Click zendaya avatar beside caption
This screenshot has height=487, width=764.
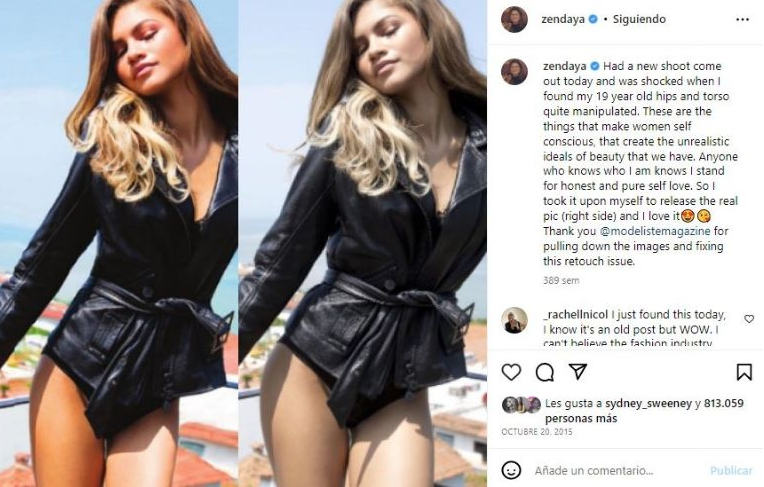pyautogui.click(x=515, y=72)
